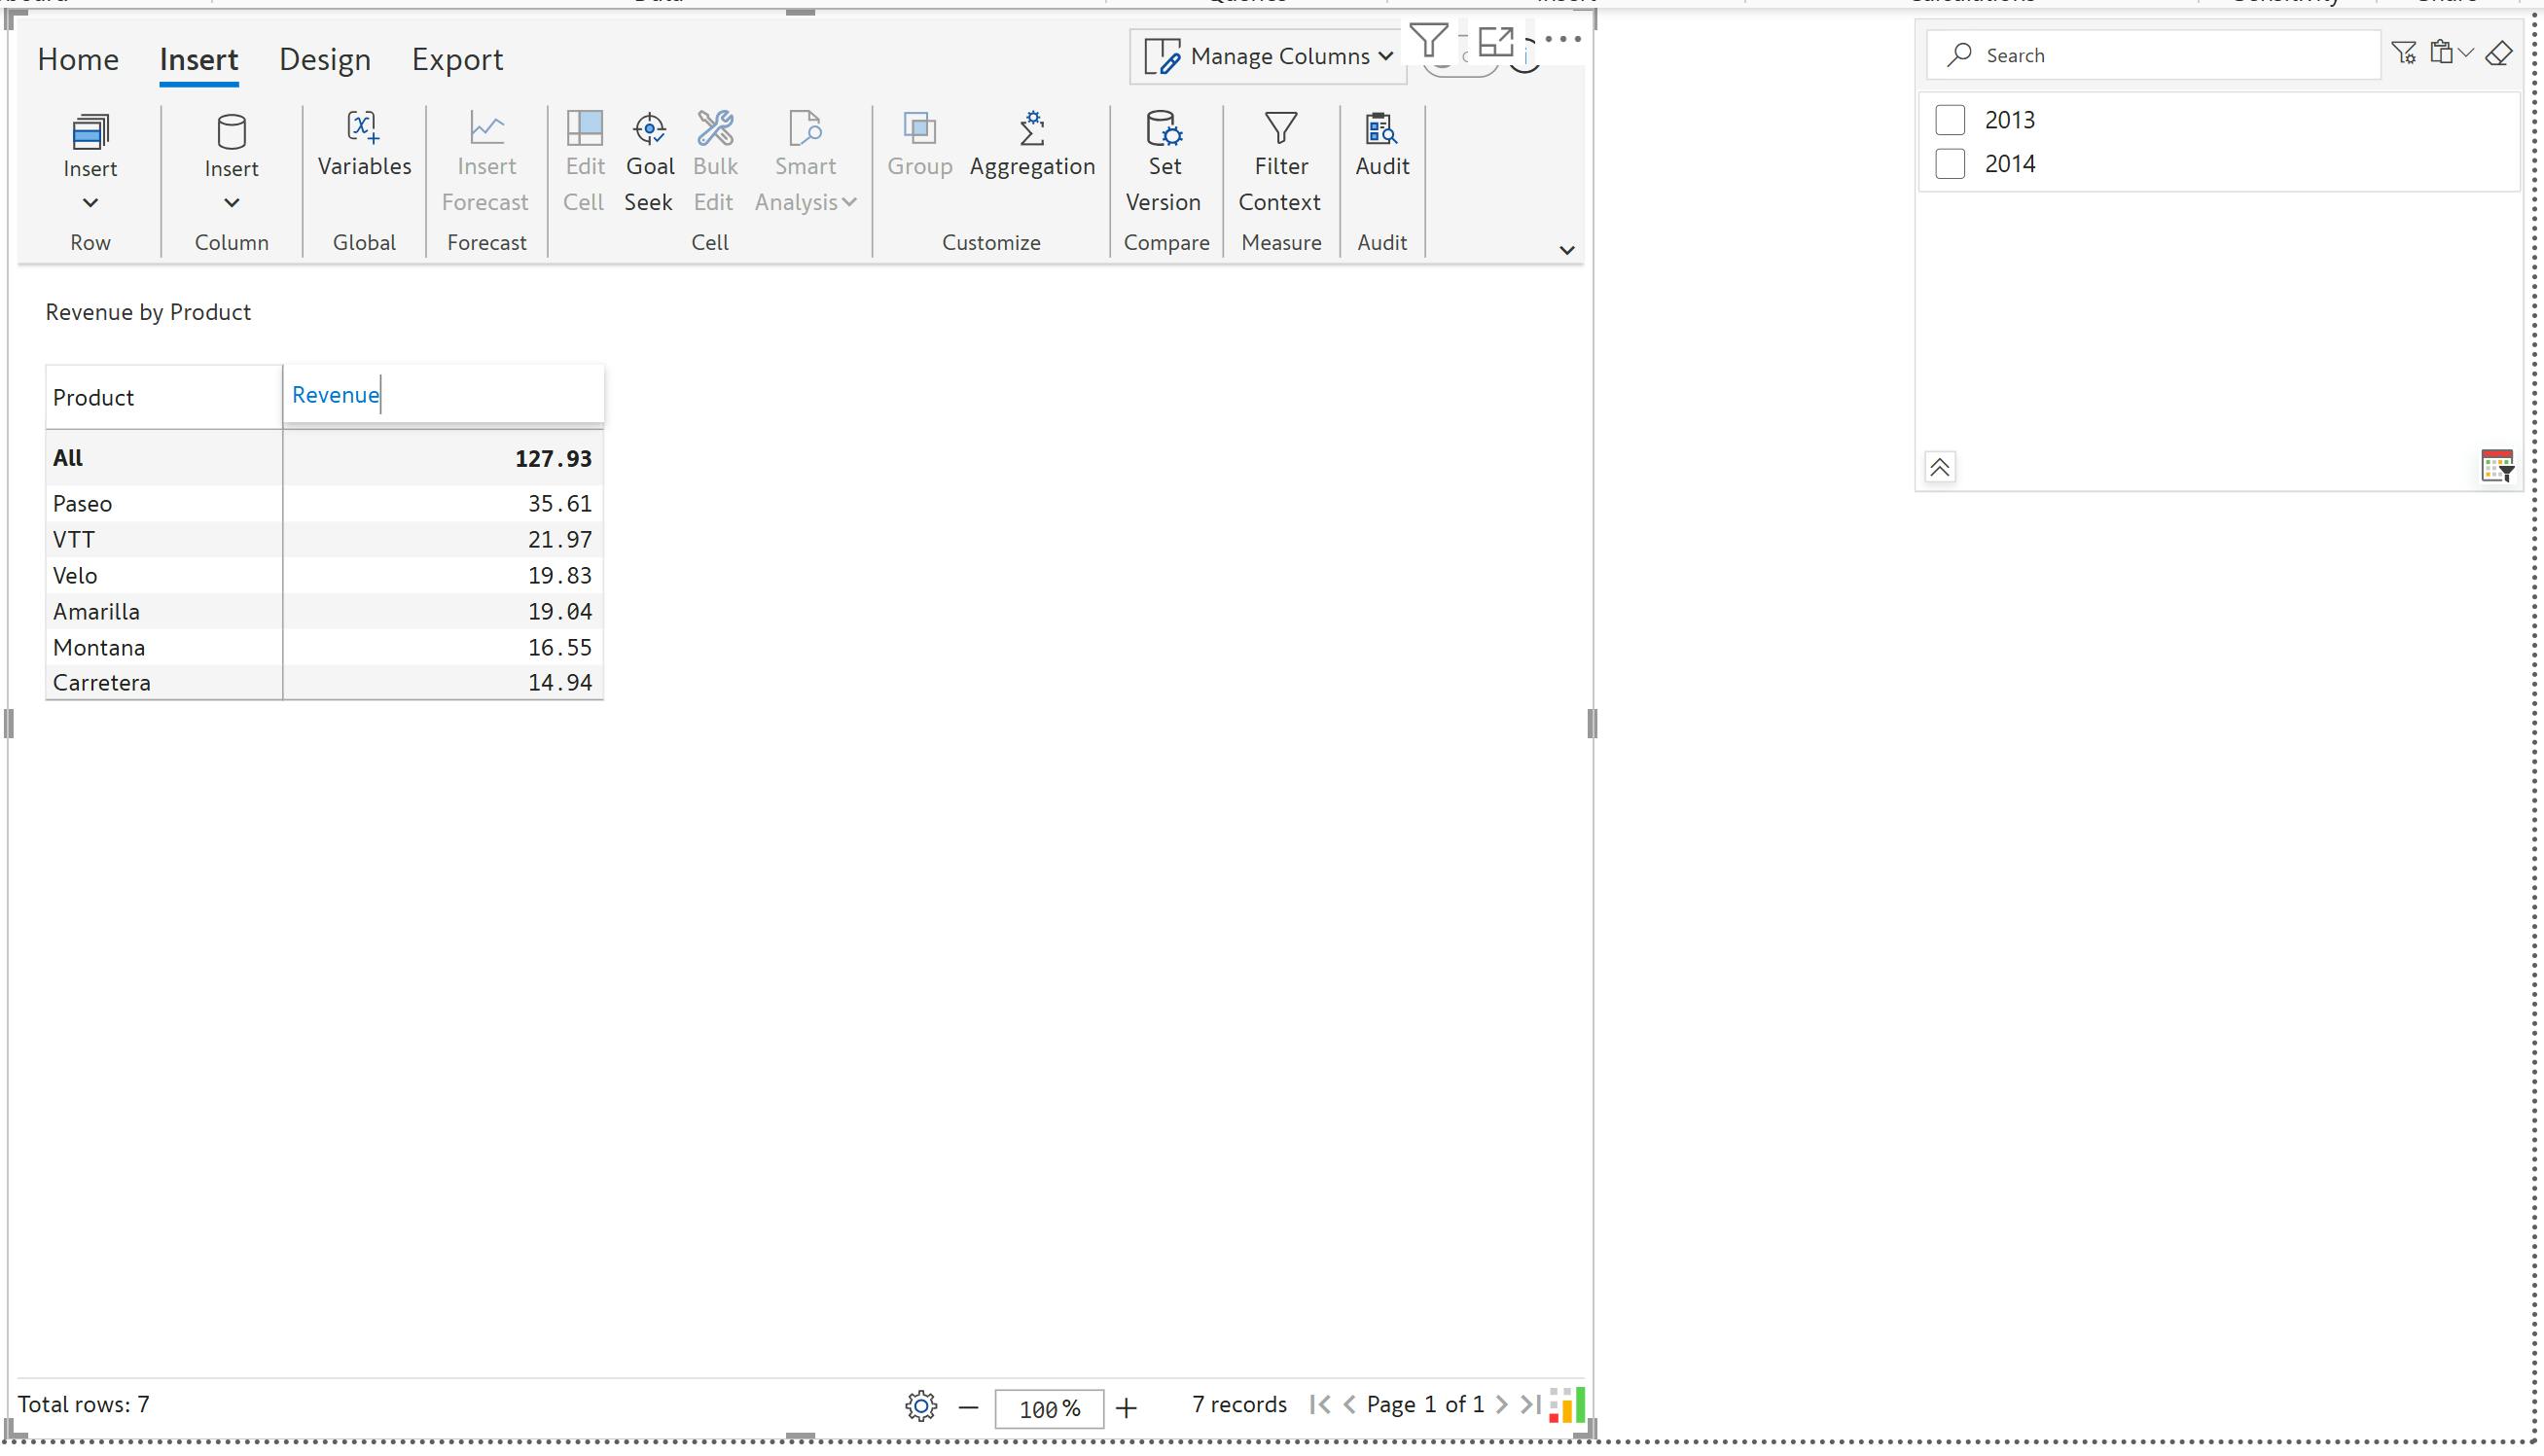This screenshot has width=2544, height=1456.
Task: Click the eraser clear selections icon
Action: point(2498,54)
